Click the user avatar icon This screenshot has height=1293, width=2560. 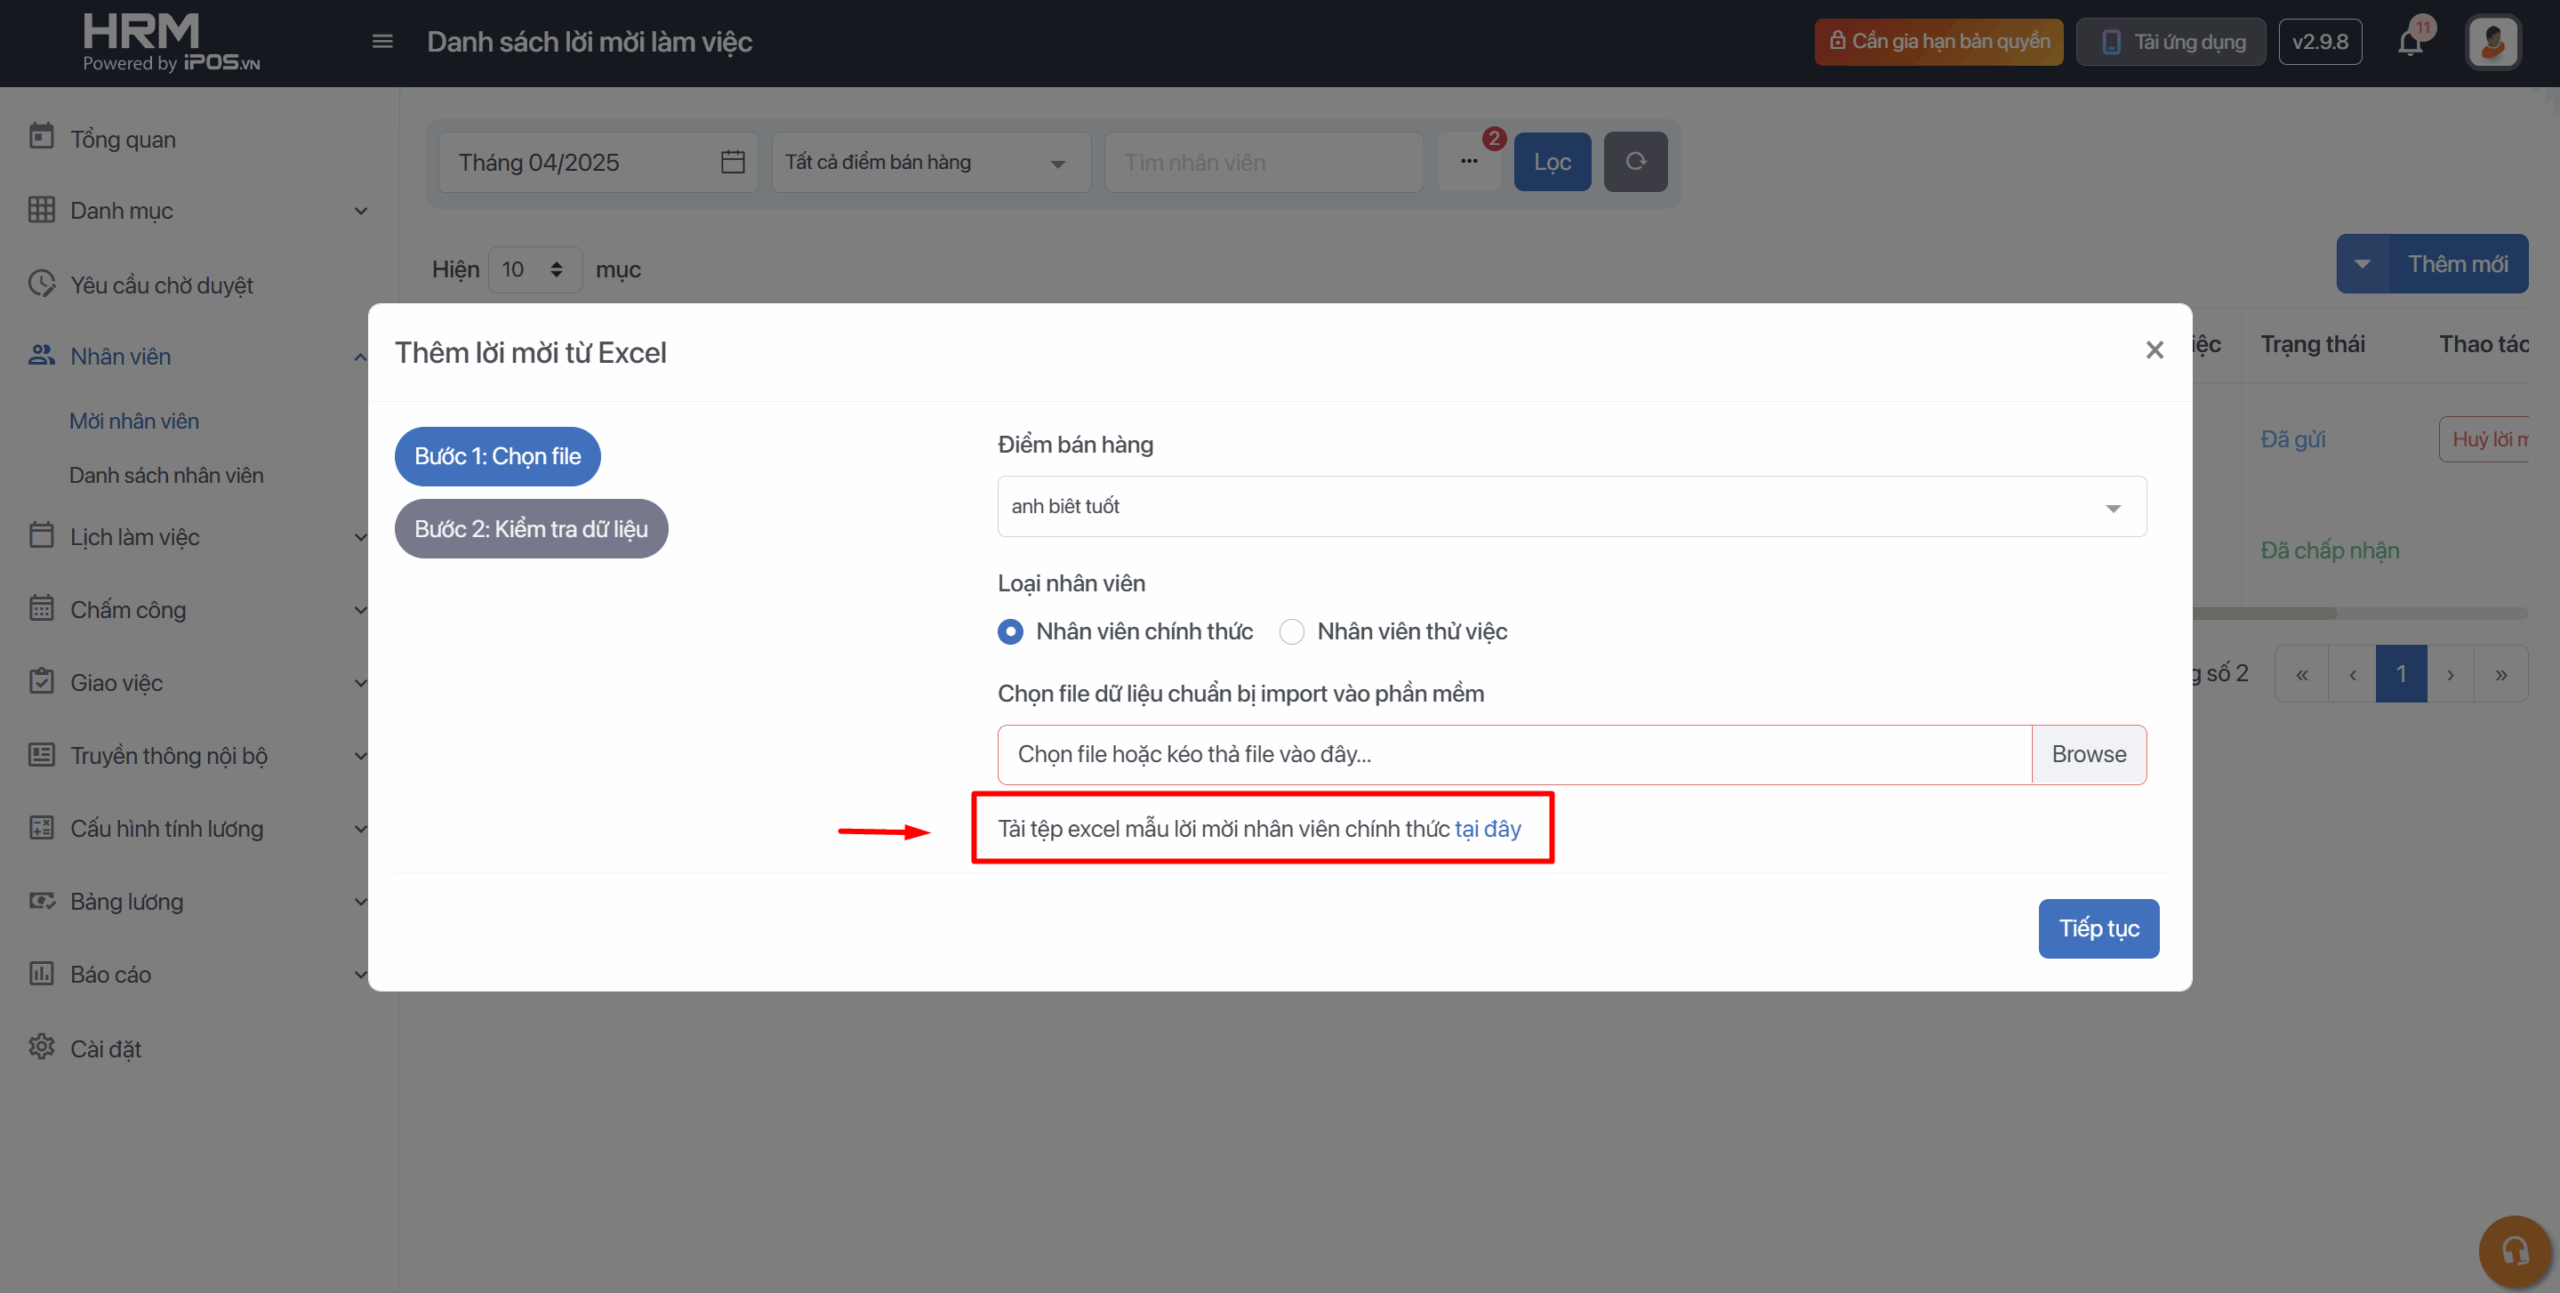[2493, 42]
